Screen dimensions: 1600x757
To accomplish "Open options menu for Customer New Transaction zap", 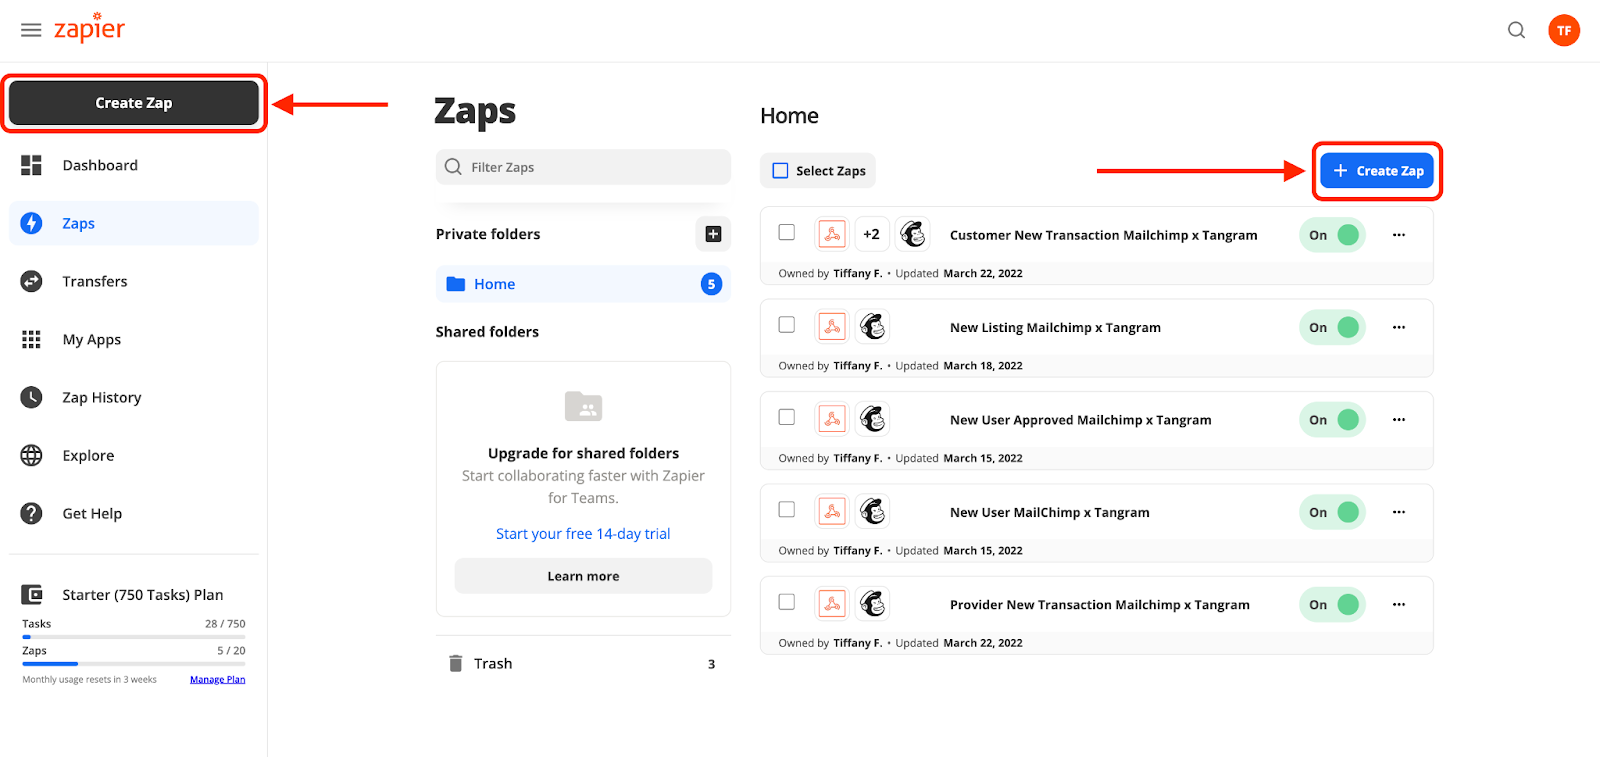I will (1399, 235).
